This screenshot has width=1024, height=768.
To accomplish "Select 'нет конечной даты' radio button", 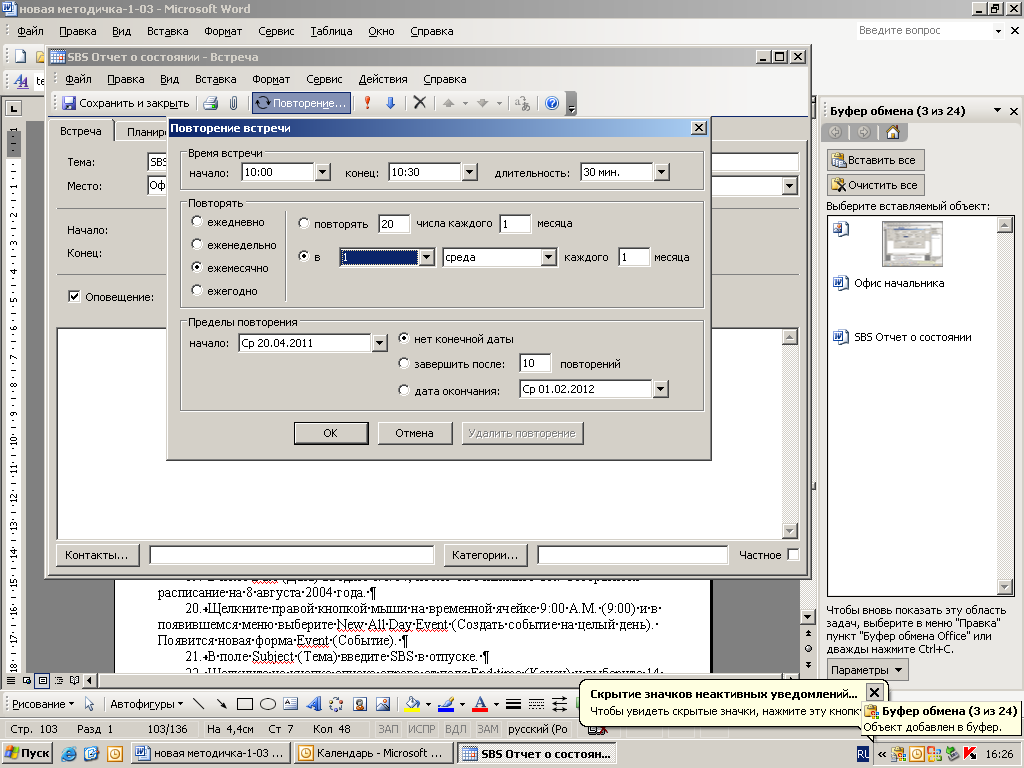I will [404, 338].
